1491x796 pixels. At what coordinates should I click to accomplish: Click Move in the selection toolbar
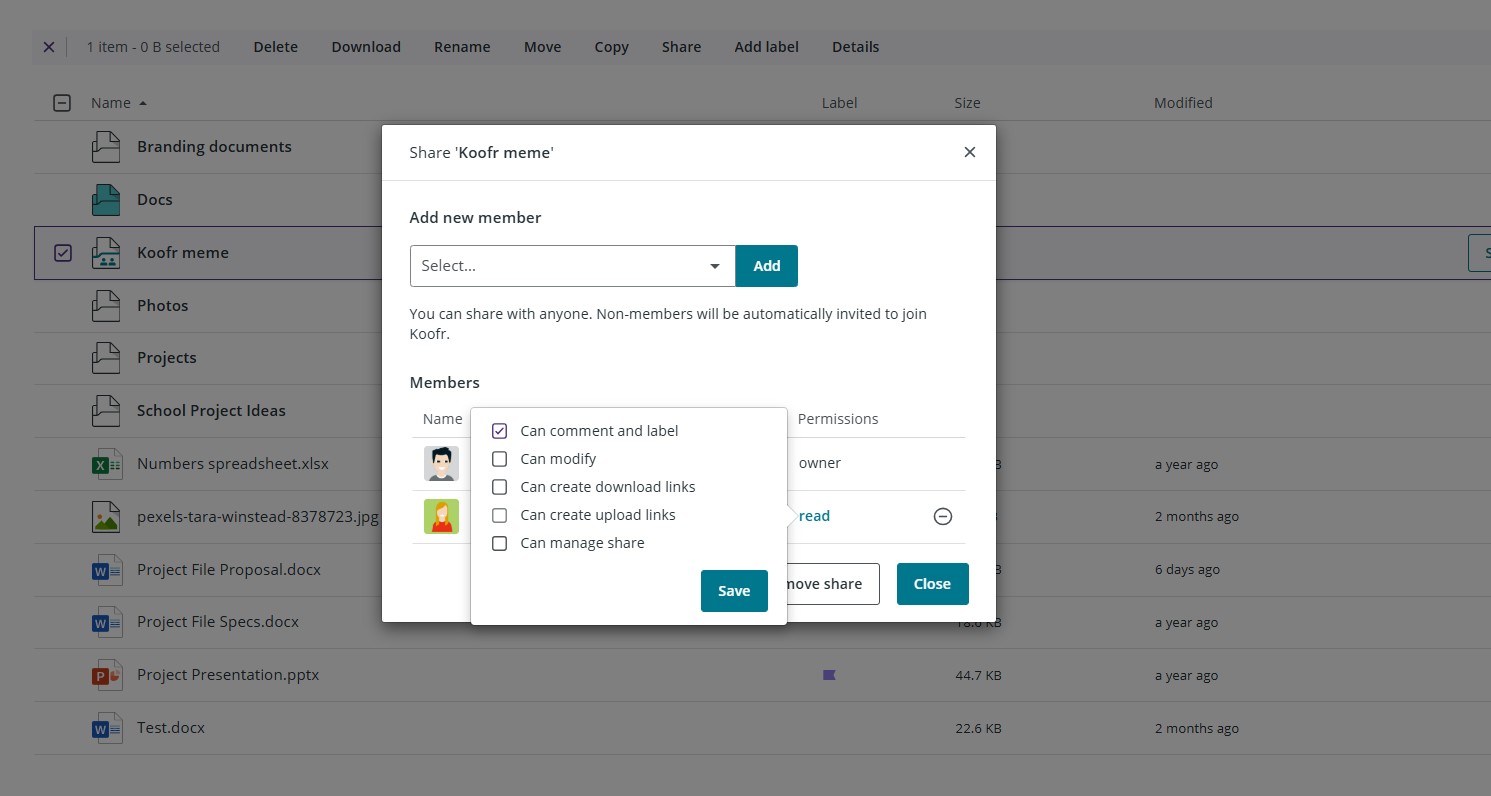(543, 47)
